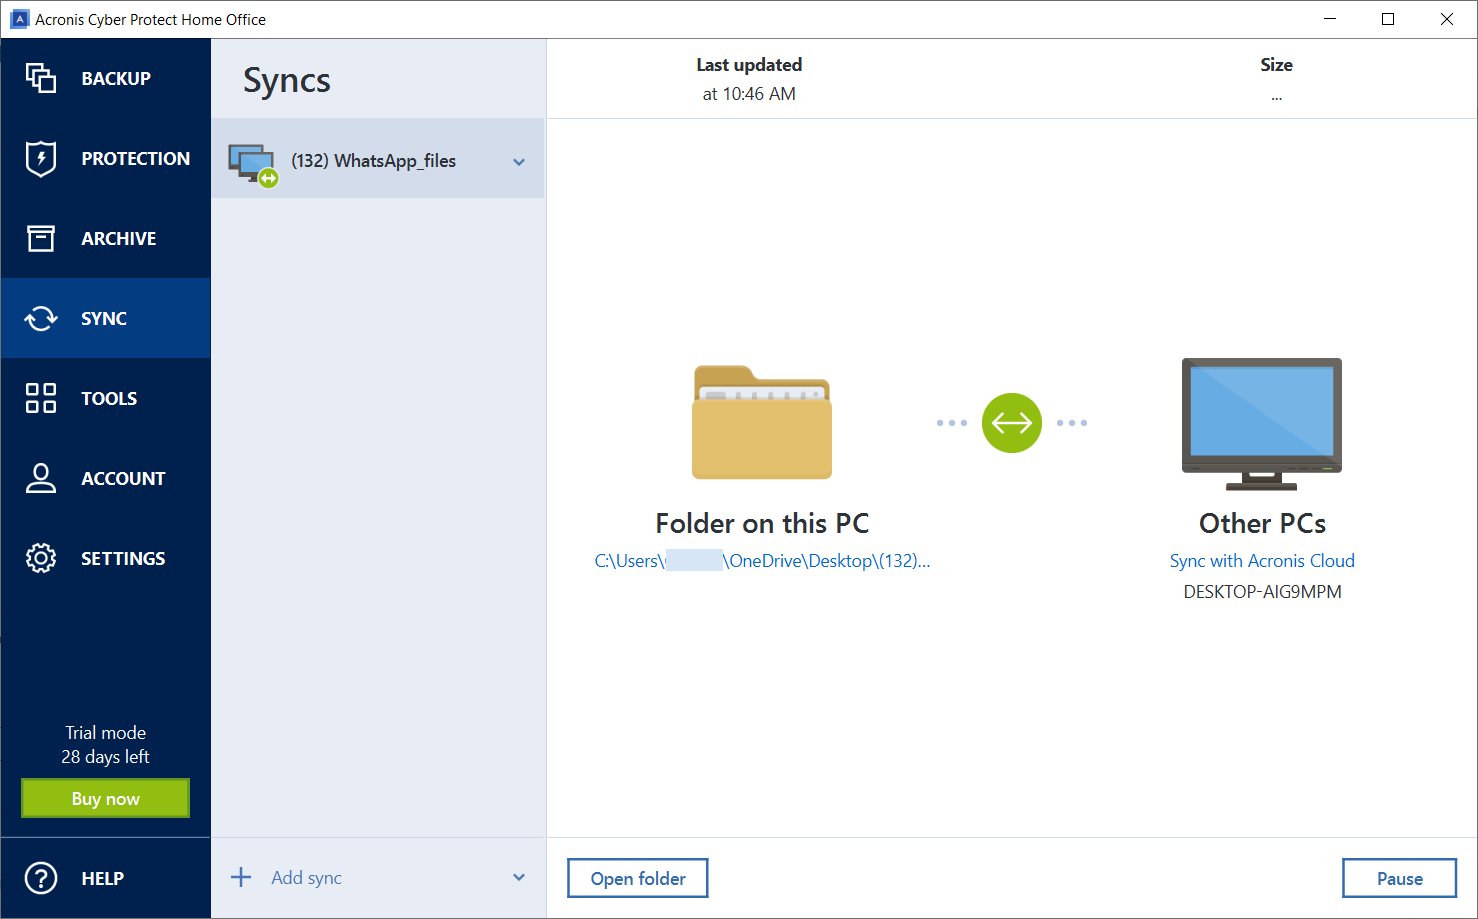Go to the BACKUP menu label

(x=116, y=79)
